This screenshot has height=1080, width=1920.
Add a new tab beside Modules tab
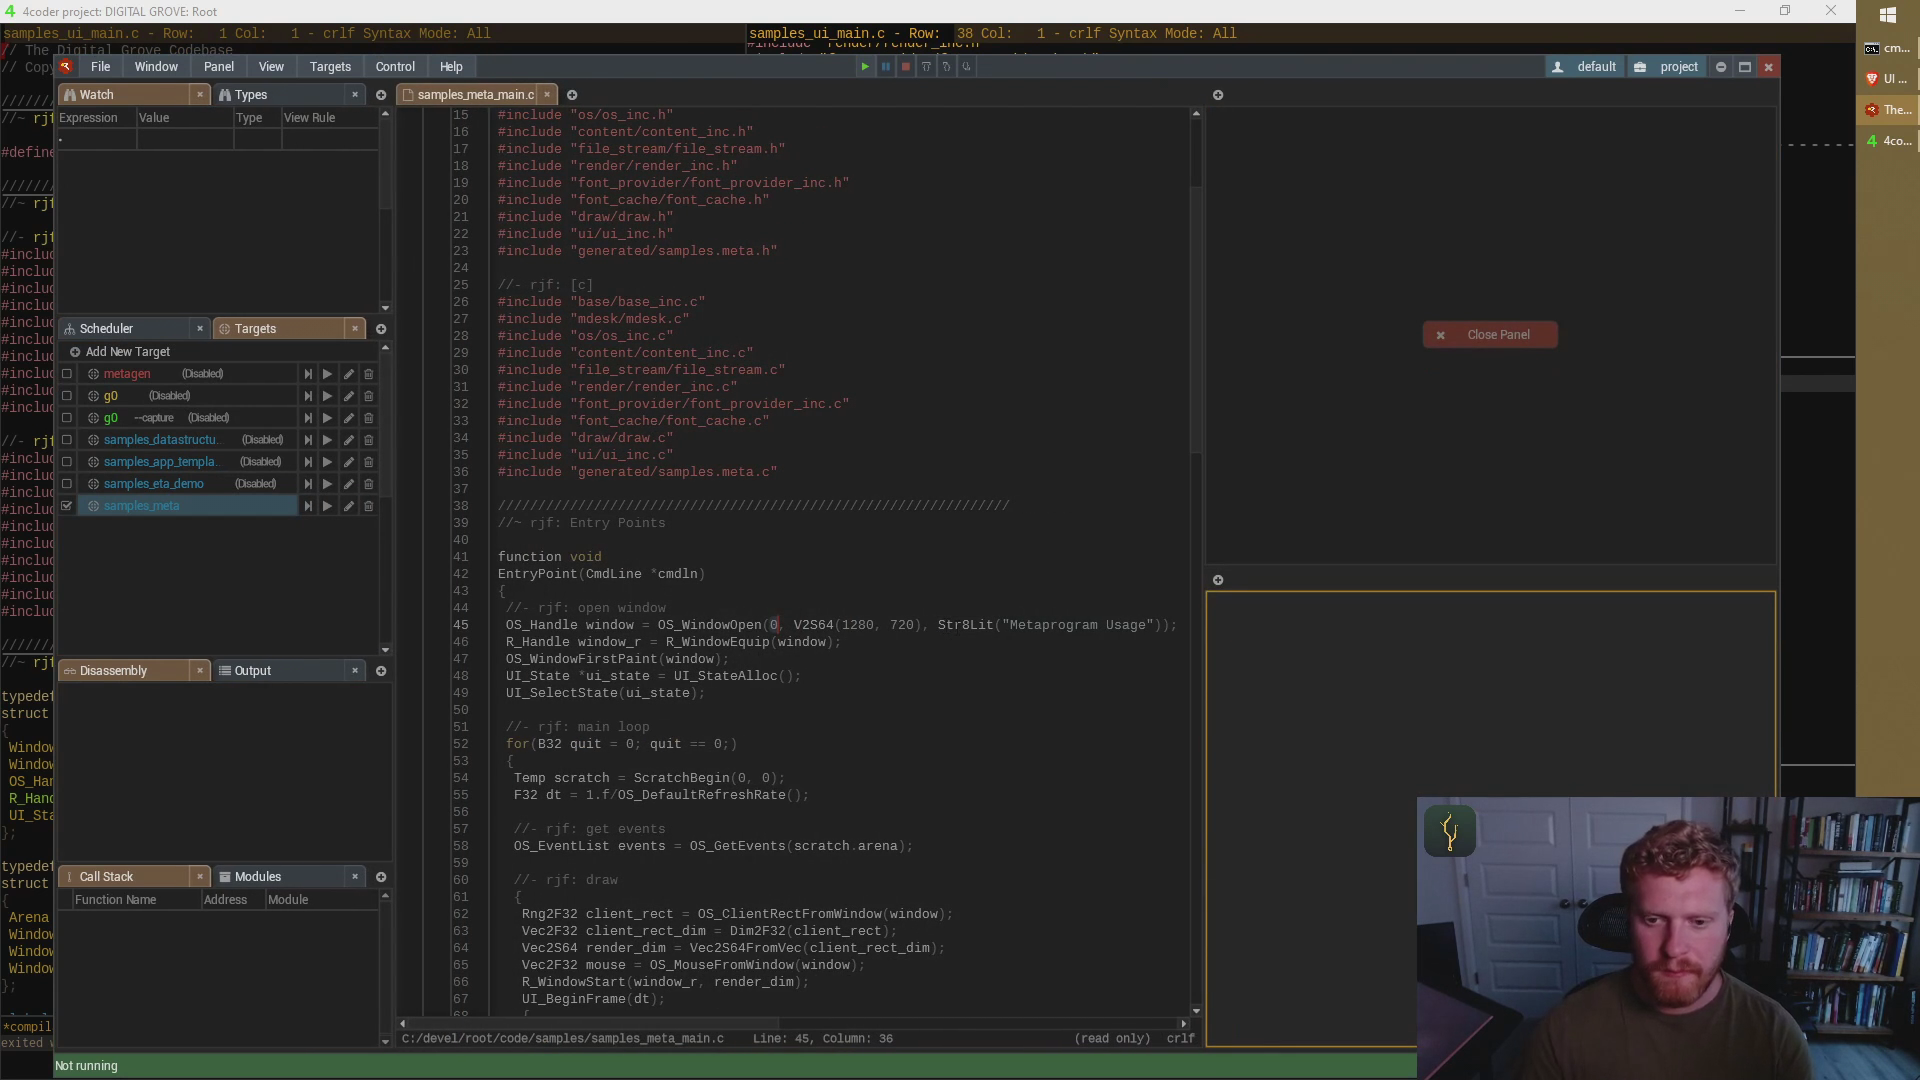pyautogui.click(x=381, y=877)
